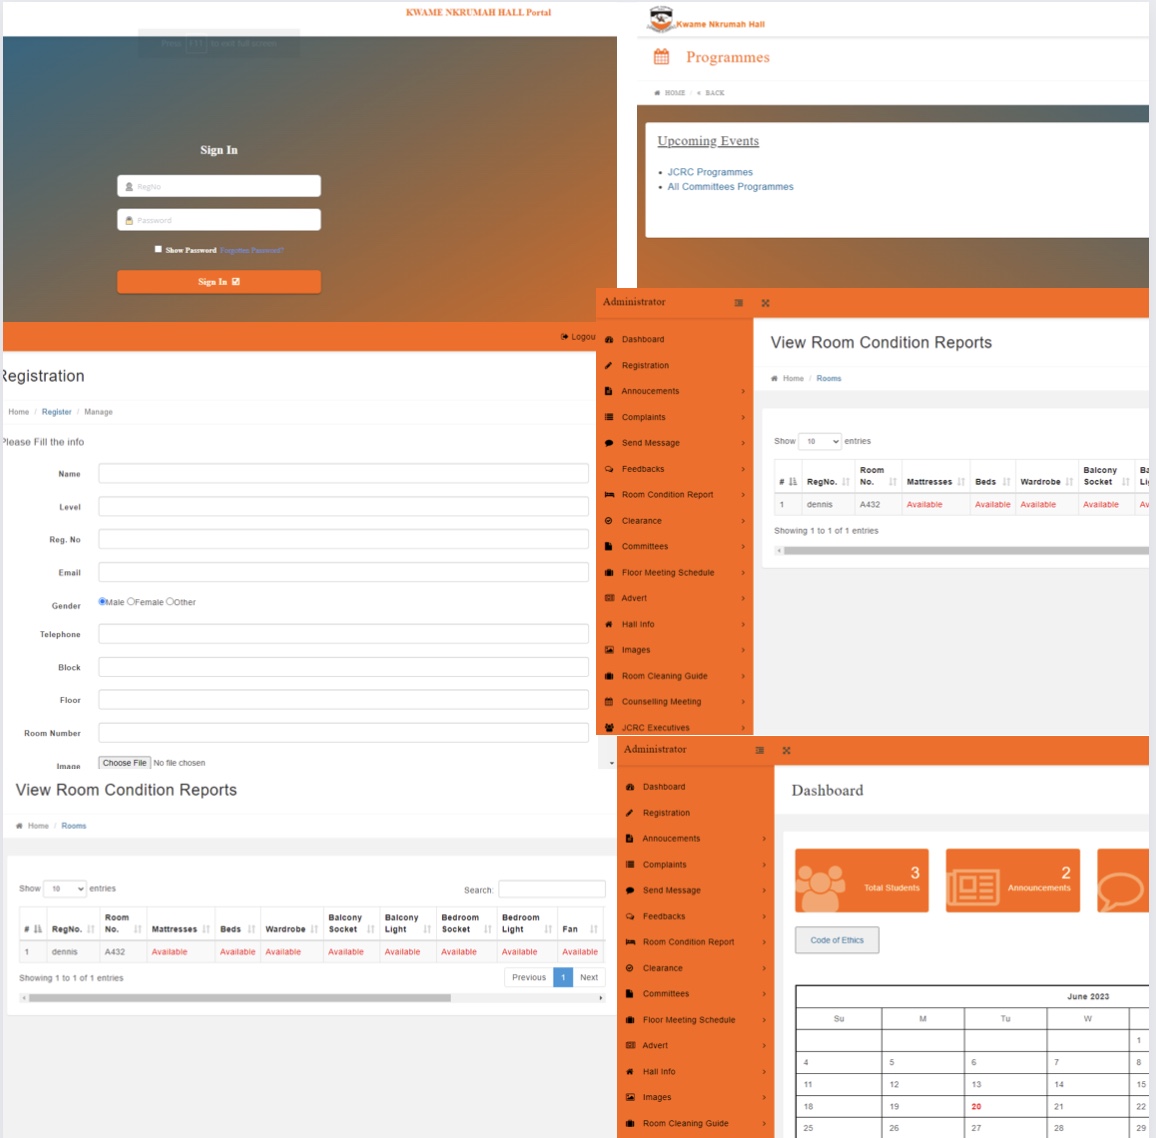1156x1138 pixels.
Task: Click the Code of Ethics button
Action: [837, 940]
